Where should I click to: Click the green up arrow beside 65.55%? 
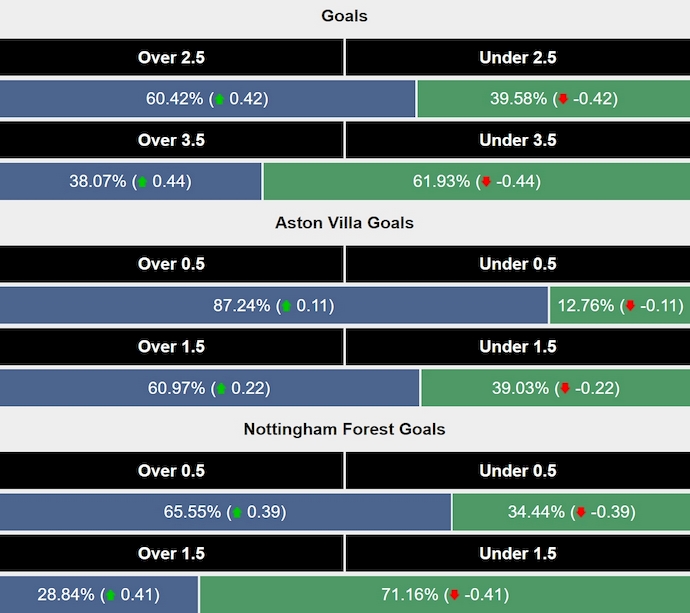coord(237,513)
